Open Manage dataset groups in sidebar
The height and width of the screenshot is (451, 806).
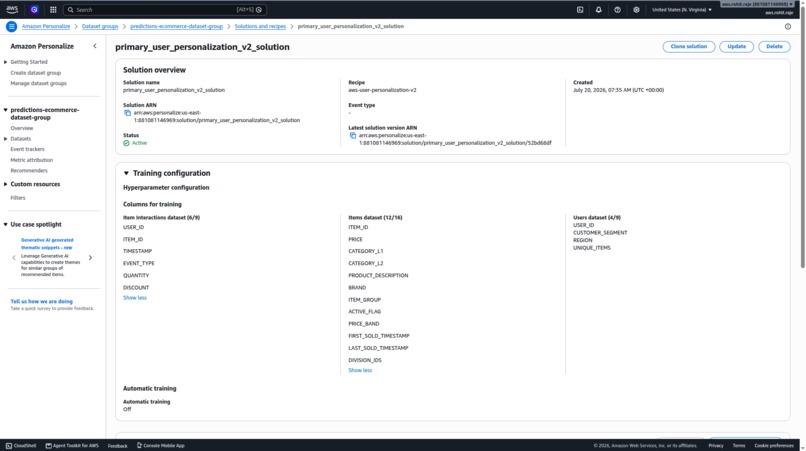point(39,83)
